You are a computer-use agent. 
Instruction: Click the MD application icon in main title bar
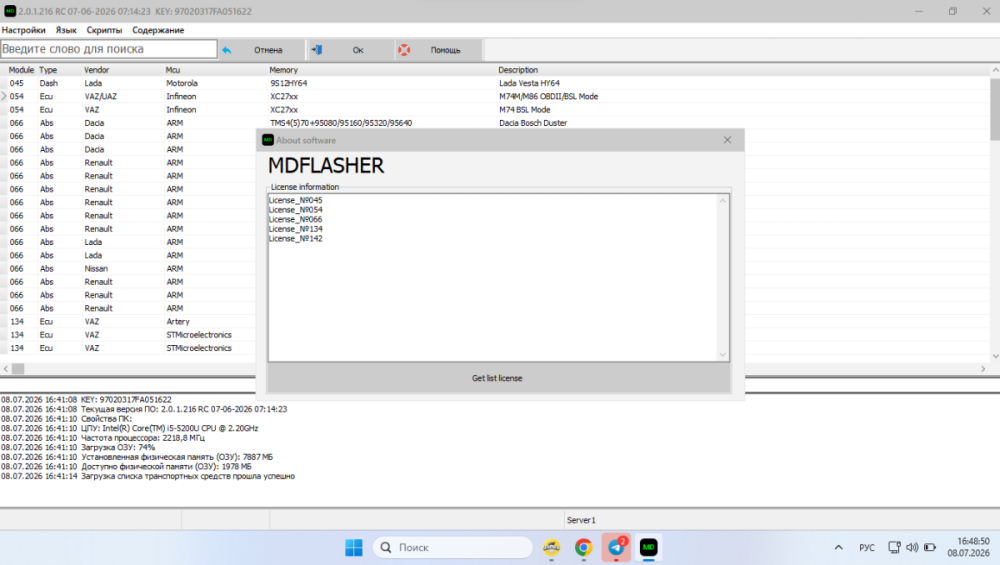10,11
